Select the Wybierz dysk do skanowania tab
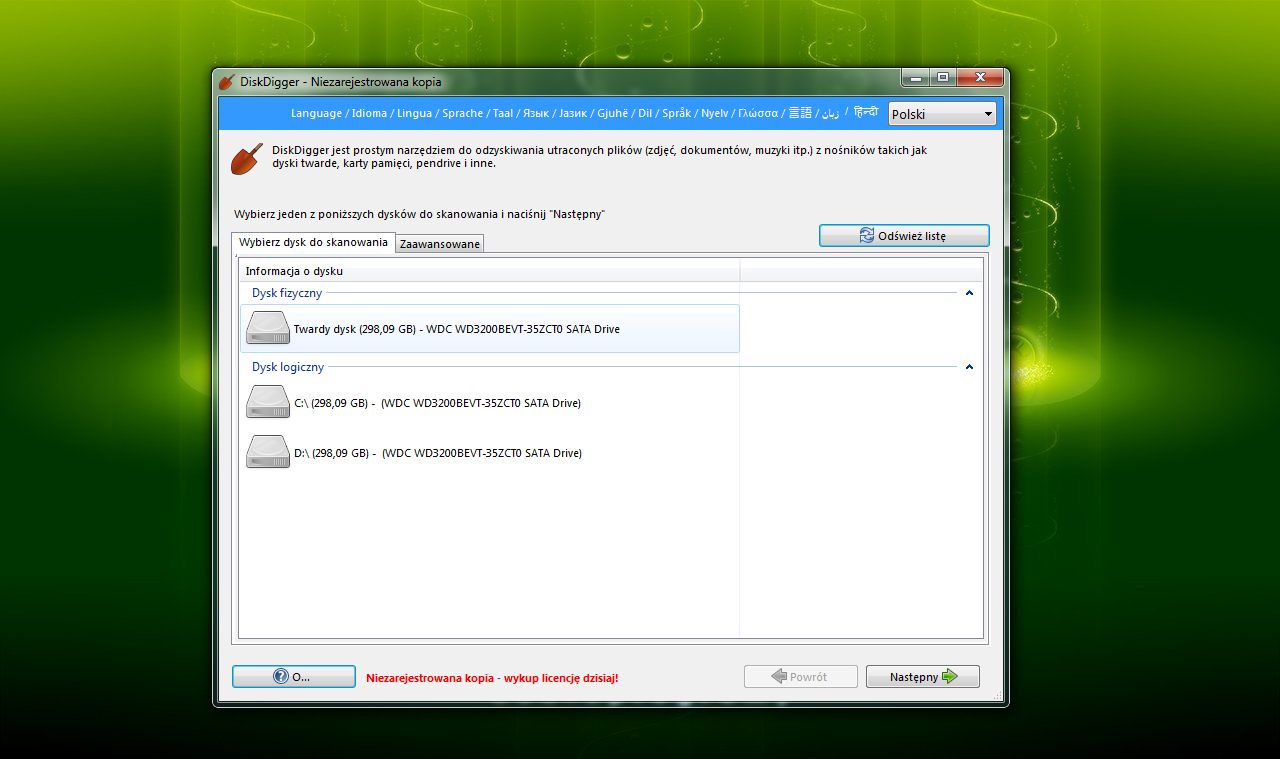The image size is (1280, 759). coord(313,242)
